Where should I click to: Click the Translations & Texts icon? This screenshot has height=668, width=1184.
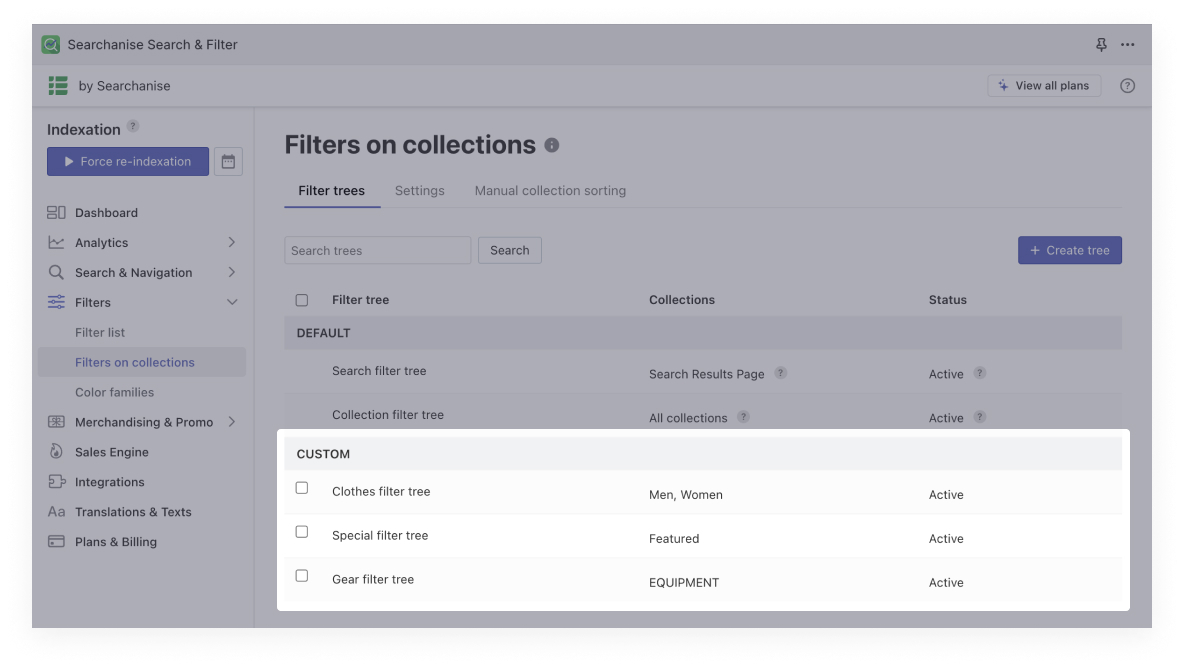(58, 512)
